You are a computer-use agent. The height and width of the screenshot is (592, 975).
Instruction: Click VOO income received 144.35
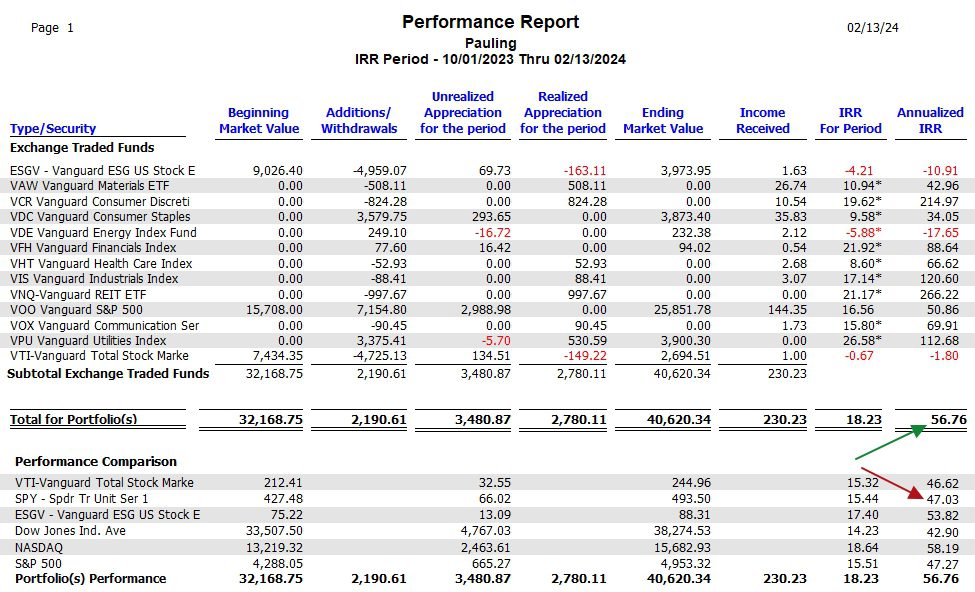(x=787, y=310)
